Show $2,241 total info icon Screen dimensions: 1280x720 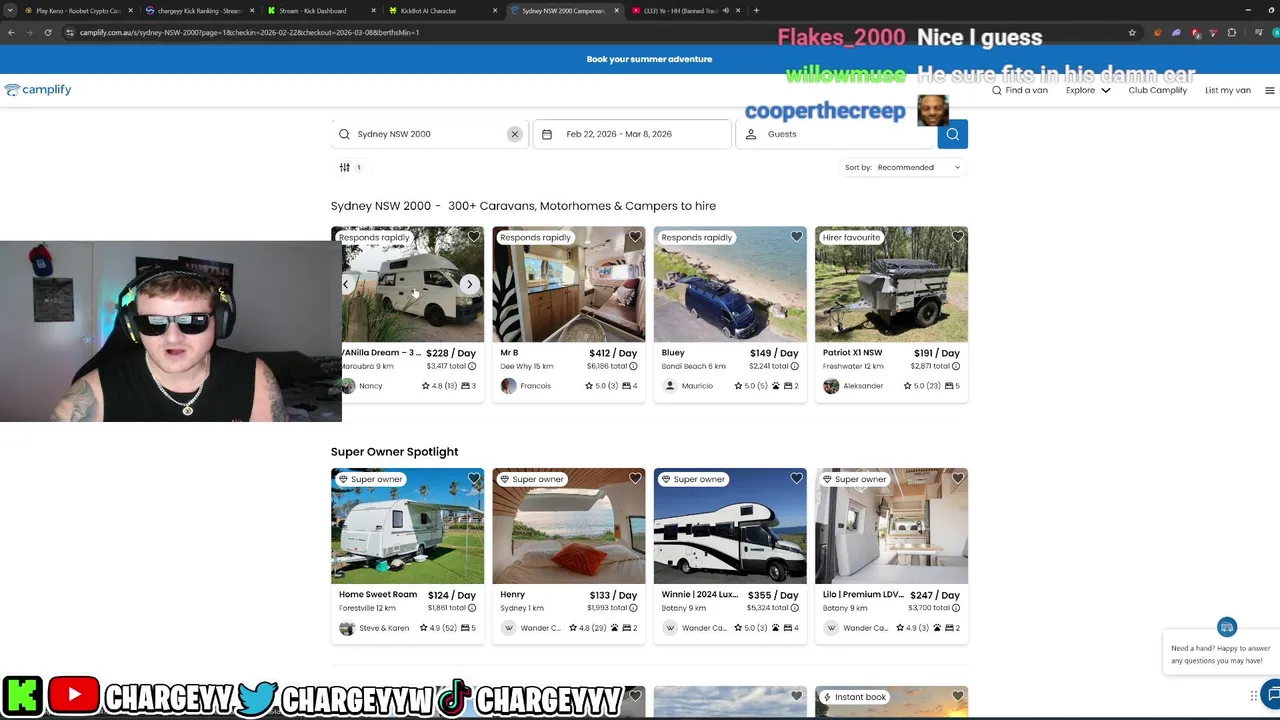pos(795,366)
